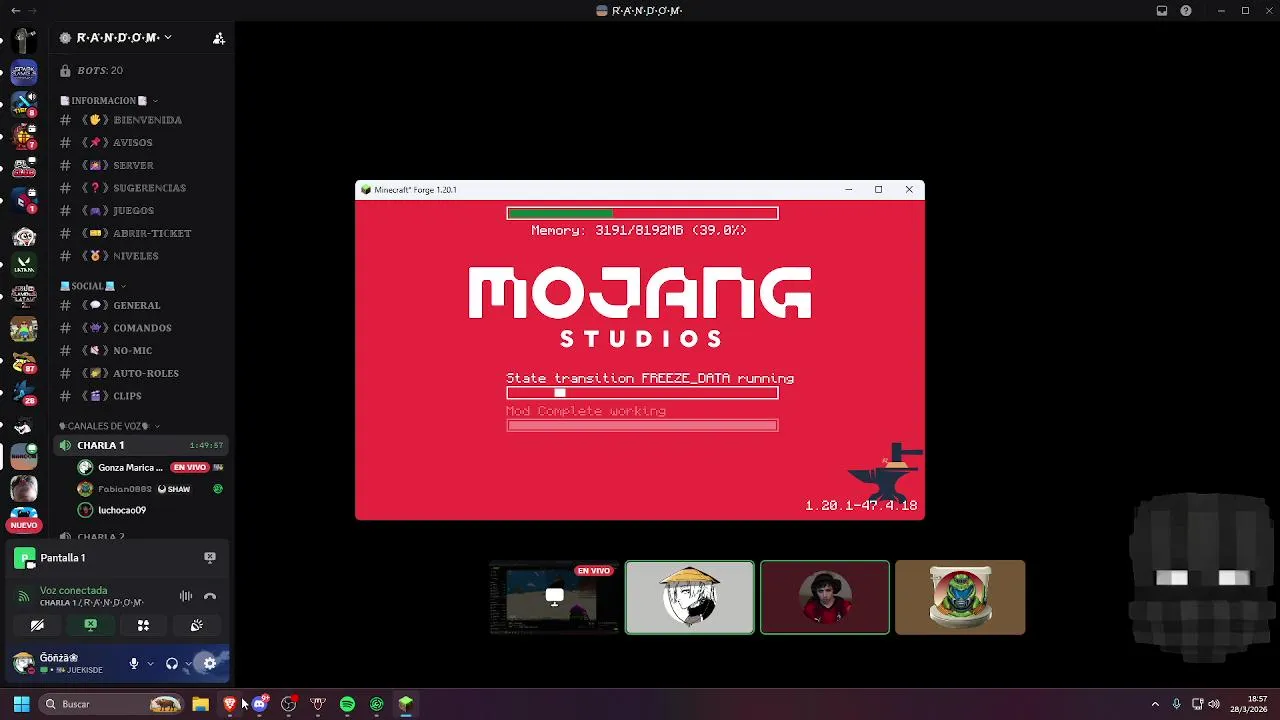The height and width of the screenshot is (720, 1280).
Task: Open microphone input options arrow
Action: [x=150, y=663]
